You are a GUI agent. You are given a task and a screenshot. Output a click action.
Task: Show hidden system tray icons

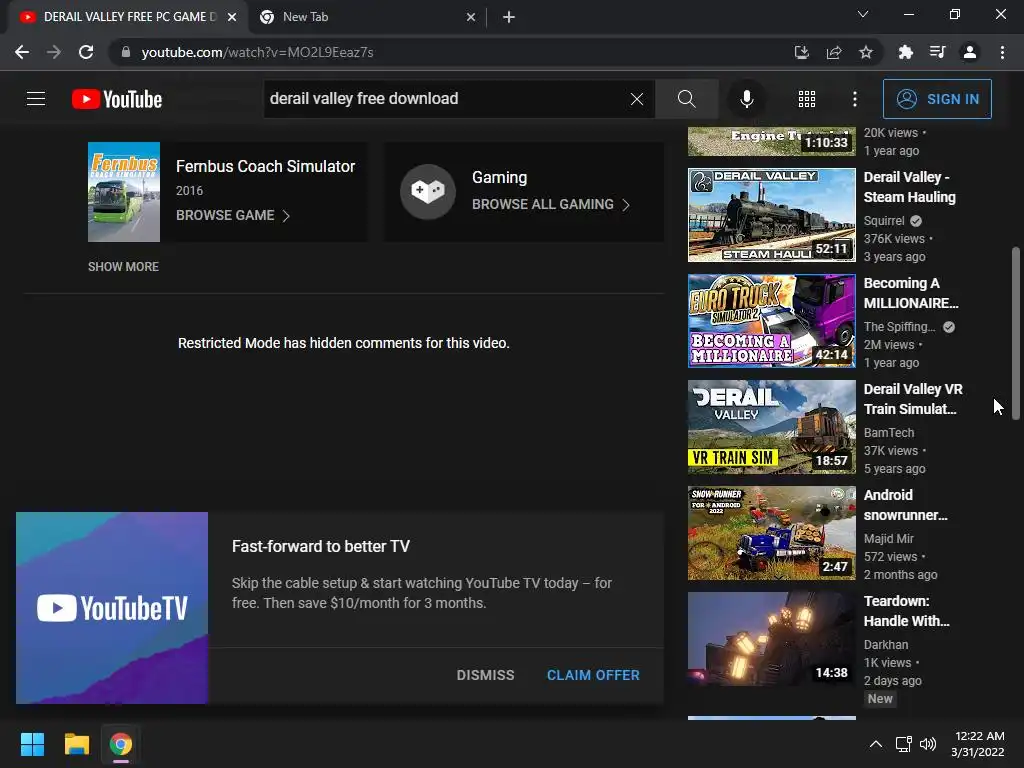[876, 744]
